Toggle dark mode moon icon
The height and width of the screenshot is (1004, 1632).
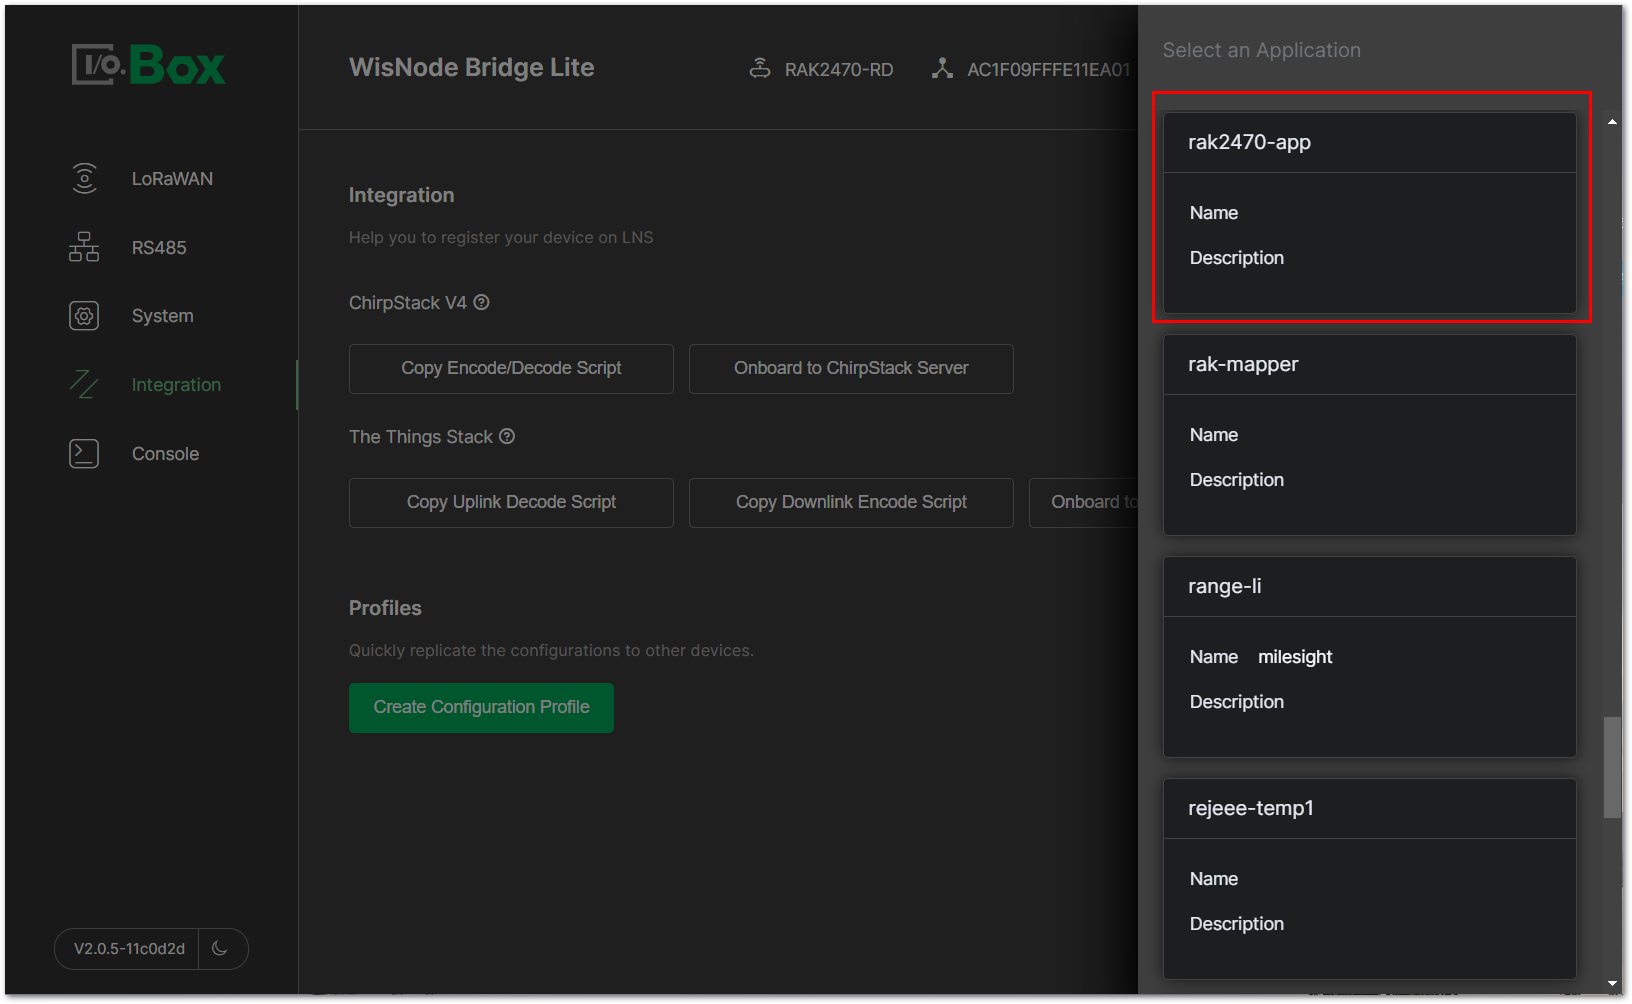coord(221,948)
